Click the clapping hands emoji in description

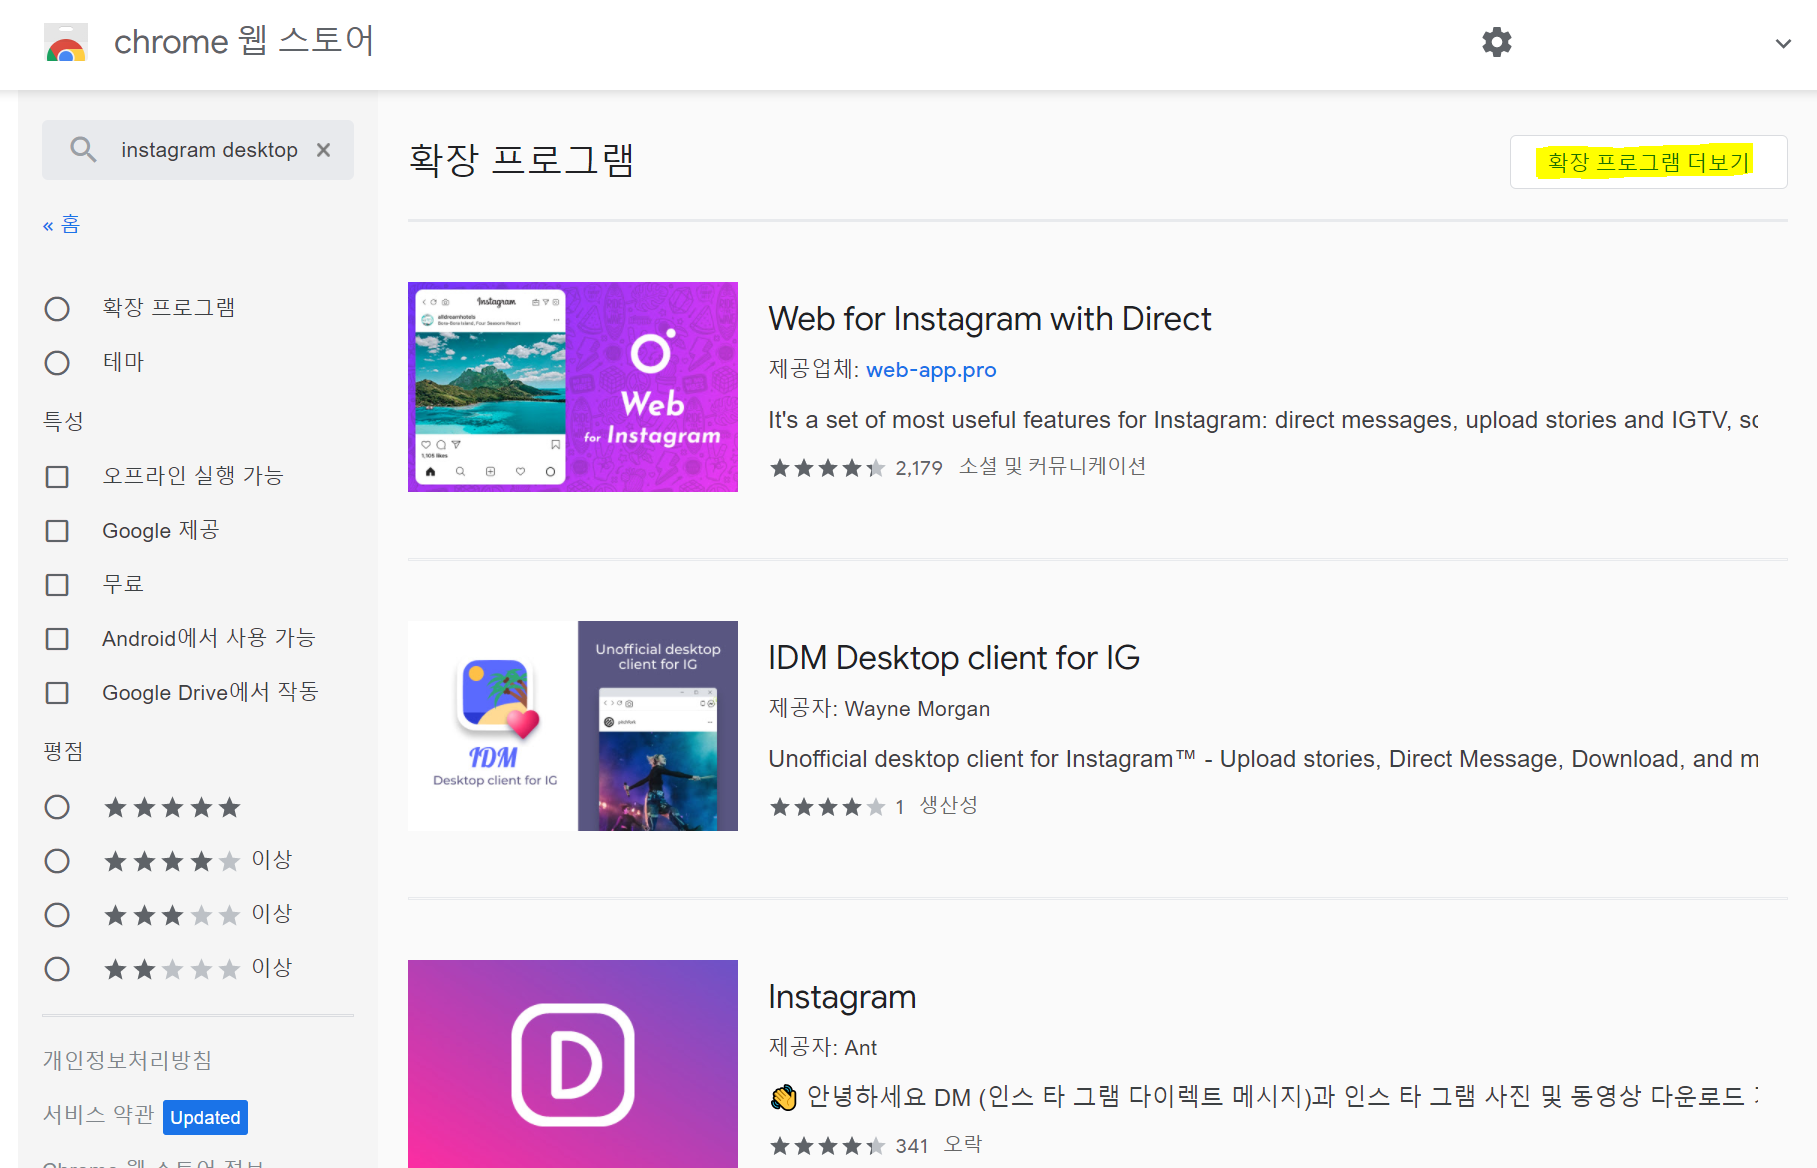[783, 1098]
